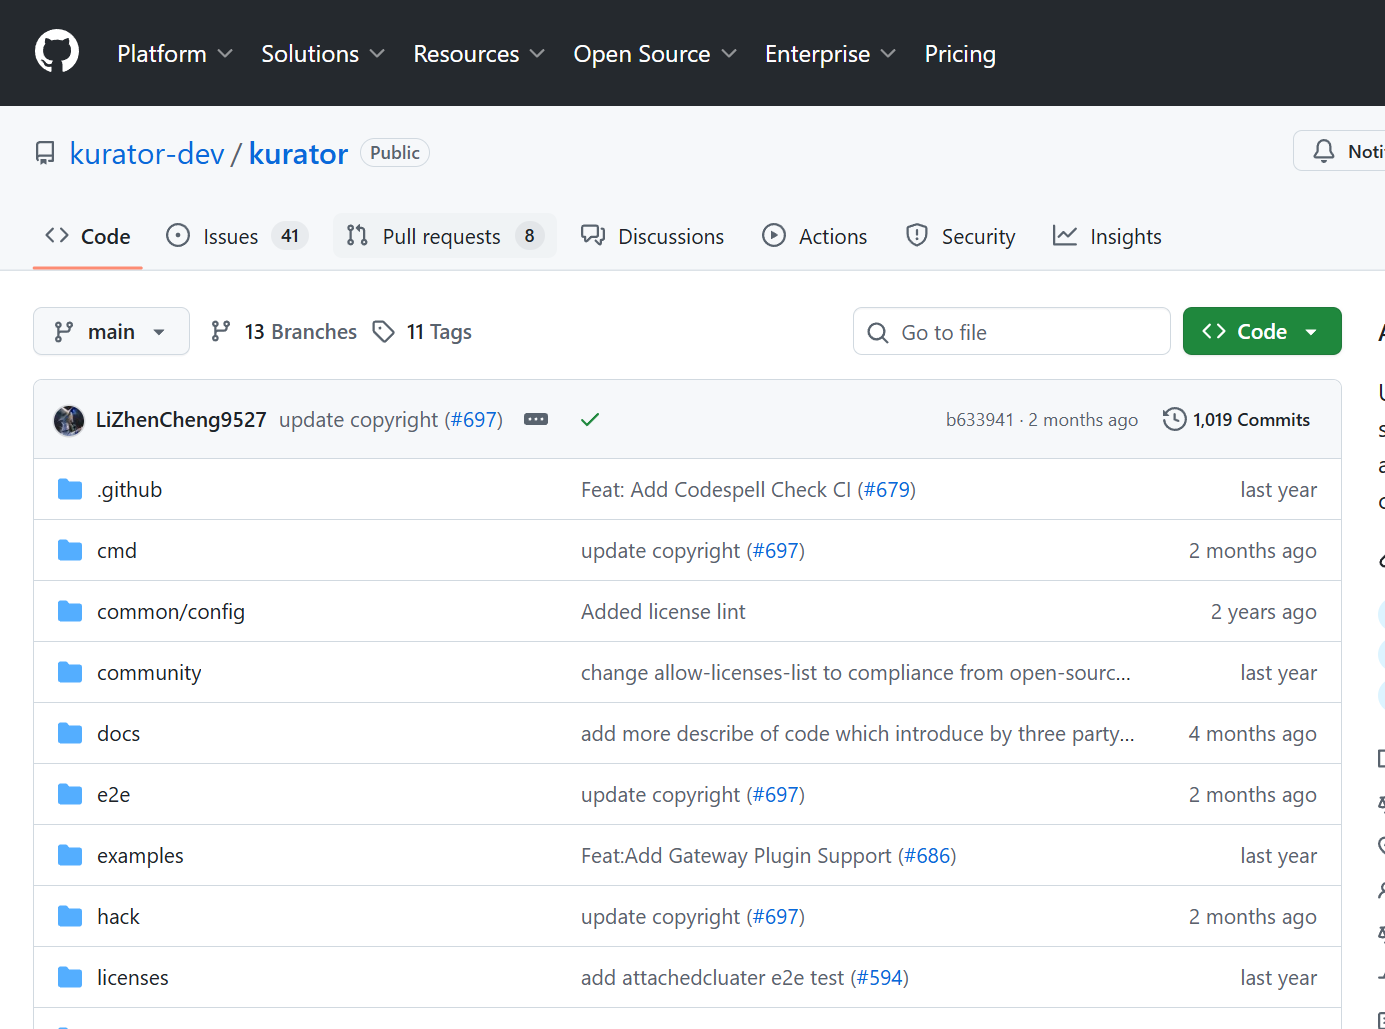Screen dimensions: 1385x1029
Task: Open the community folder
Action: coord(149,673)
